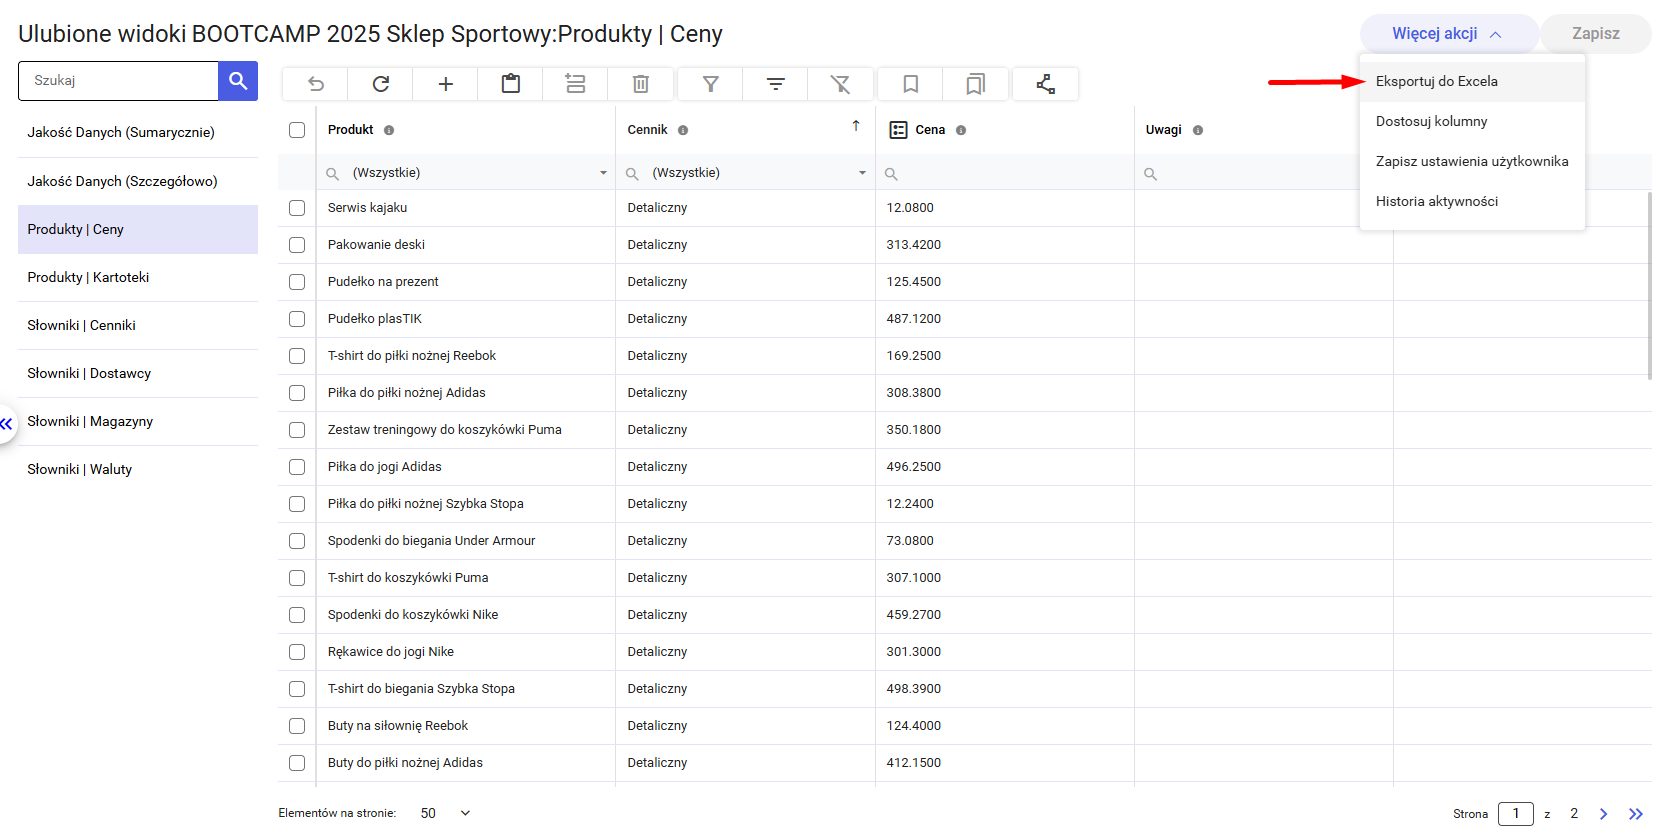Select the Piłka do jogi Adidas row
1661x839 pixels.
(297, 467)
